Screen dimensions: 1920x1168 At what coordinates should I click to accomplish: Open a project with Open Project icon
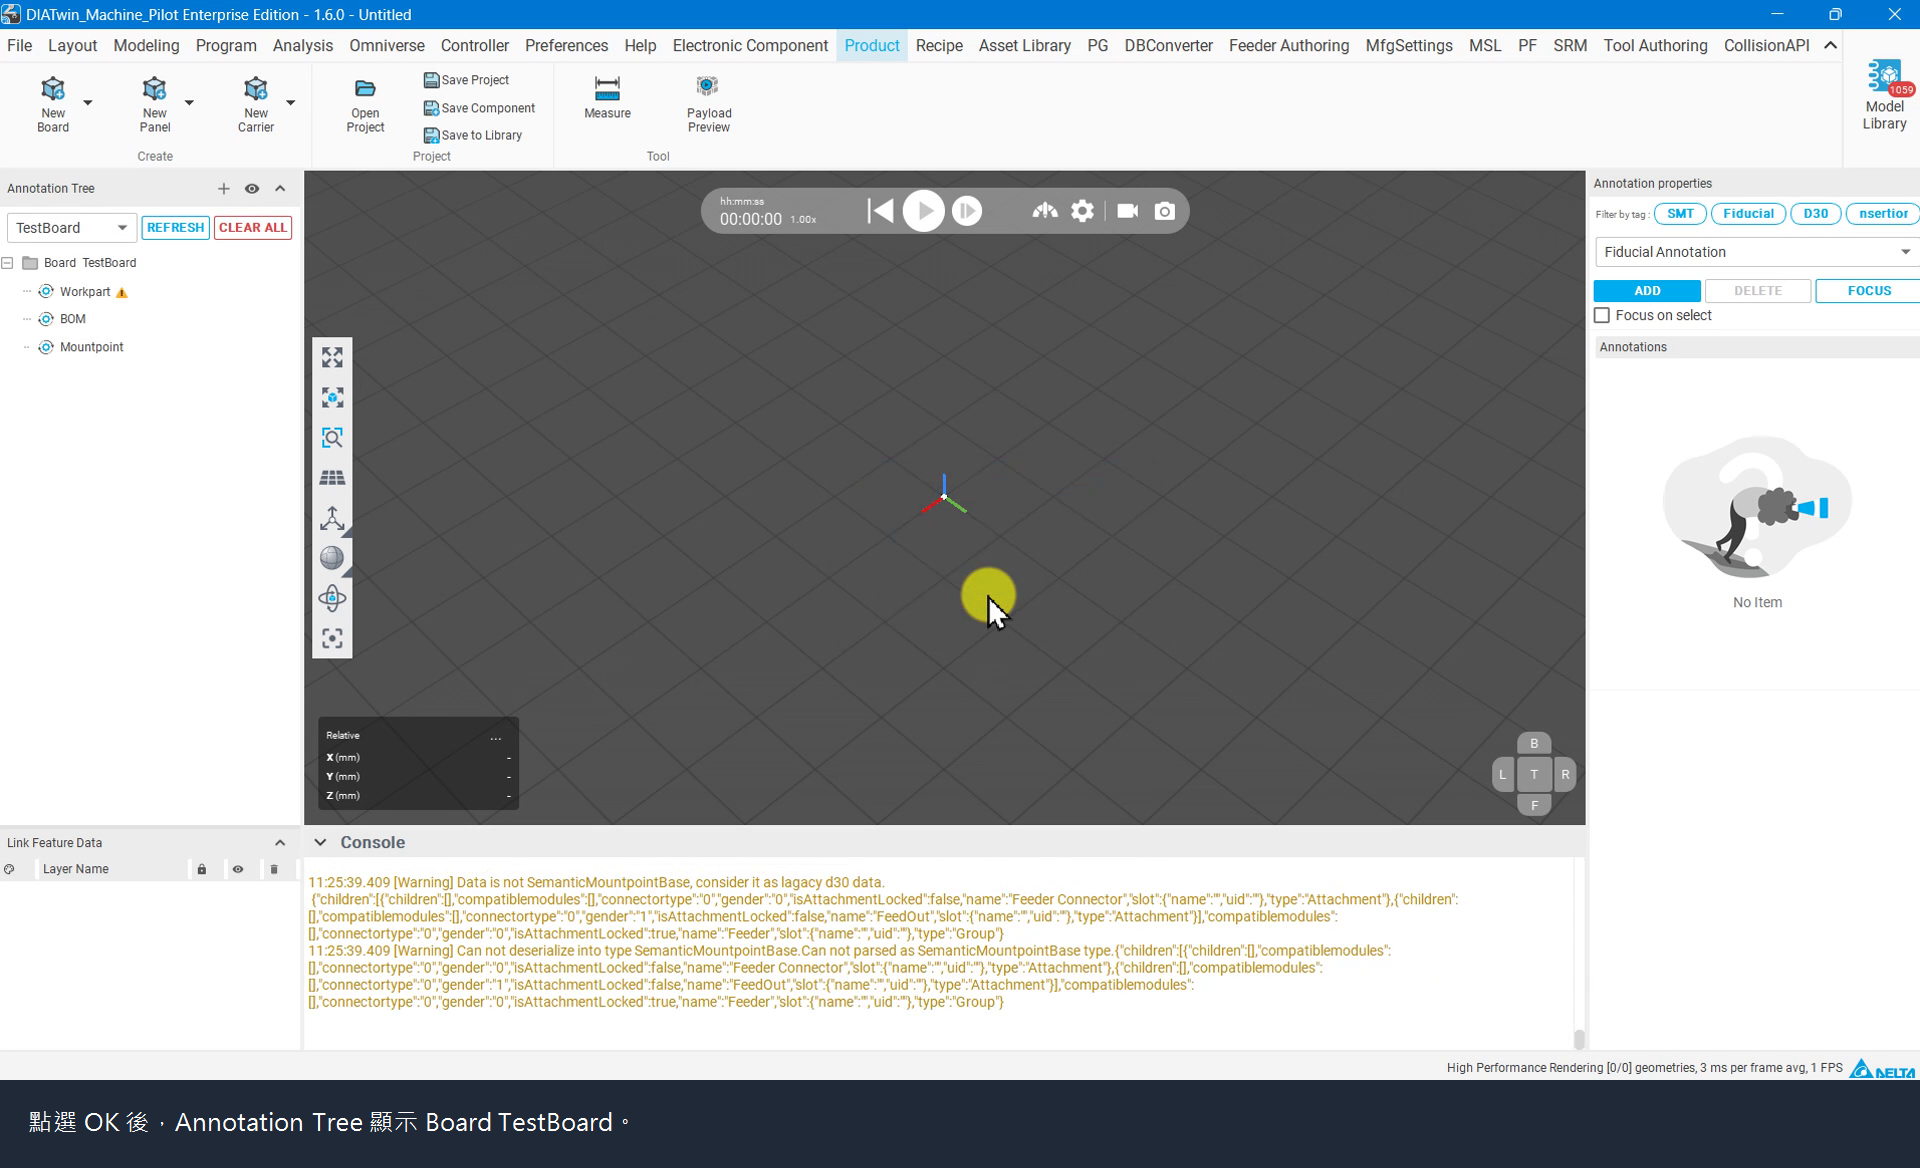pyautogui.click(x=365, y=105)
